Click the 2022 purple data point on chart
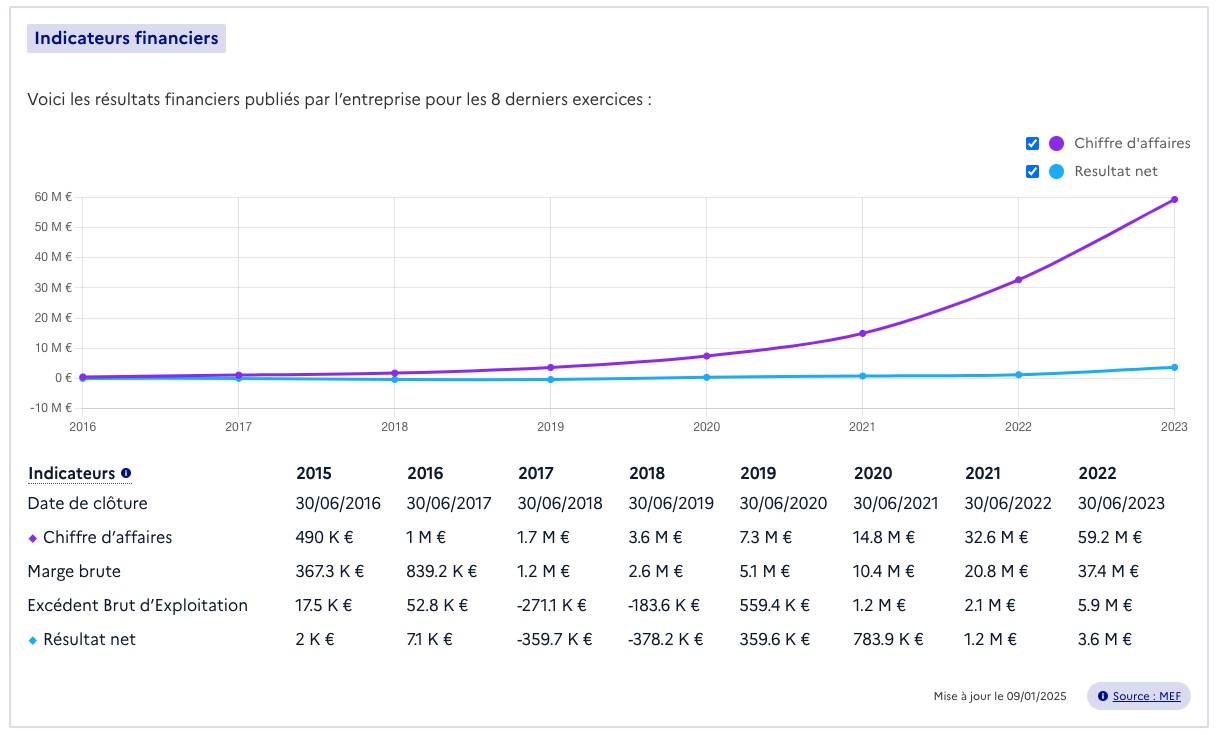 pos(1018,280)
